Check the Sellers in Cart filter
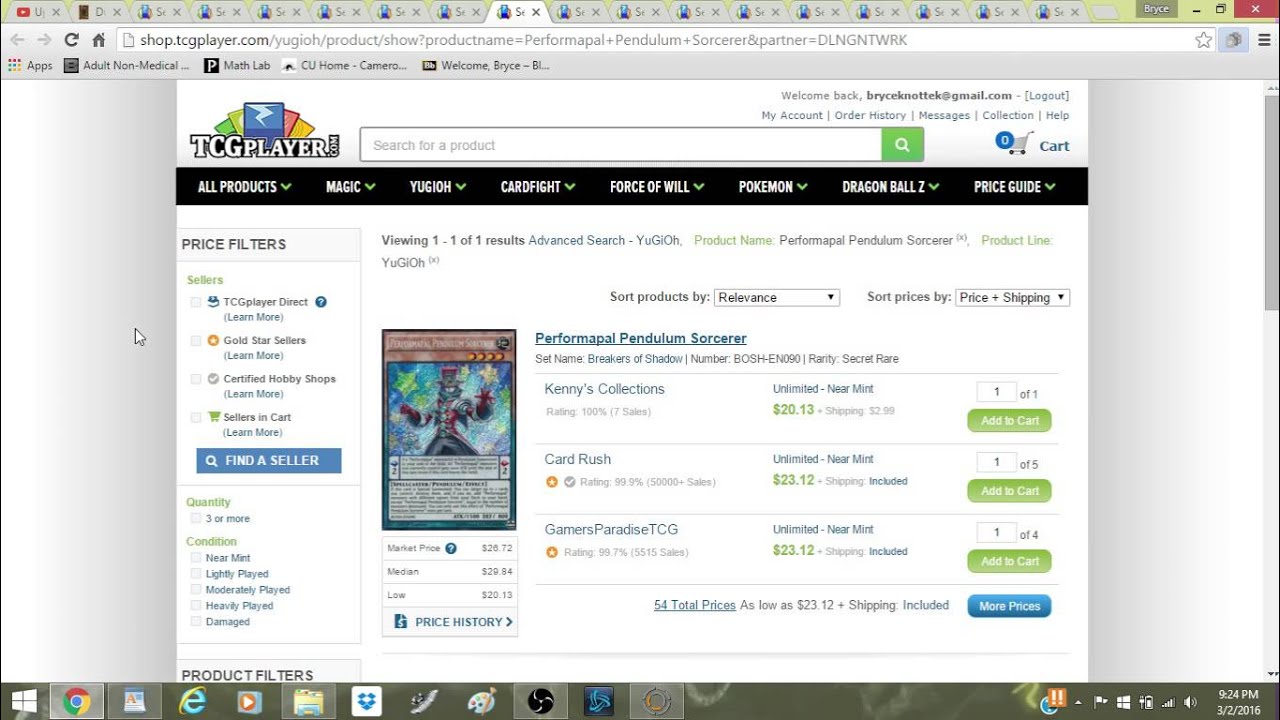1280x720 pixels. tap(196, 417)
